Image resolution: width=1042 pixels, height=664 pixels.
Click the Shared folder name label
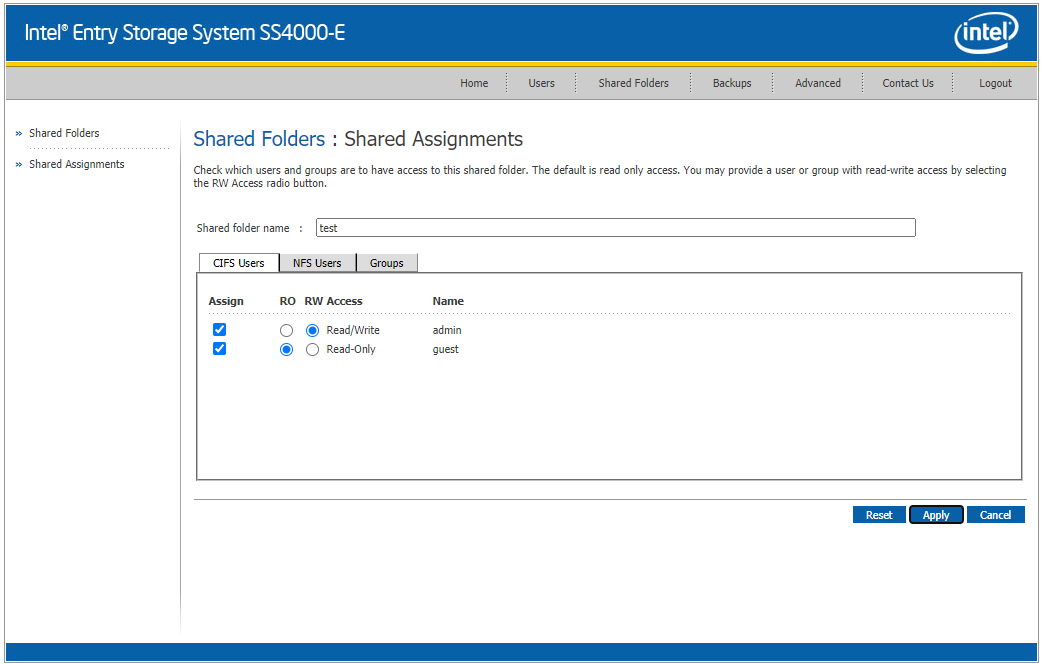point(243,228)
